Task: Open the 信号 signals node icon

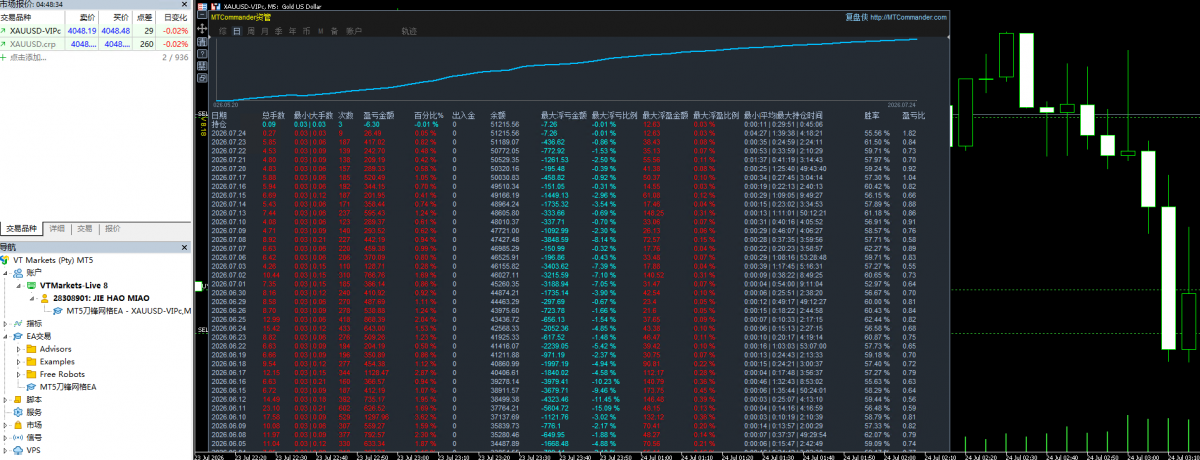Action: (18, 437)
